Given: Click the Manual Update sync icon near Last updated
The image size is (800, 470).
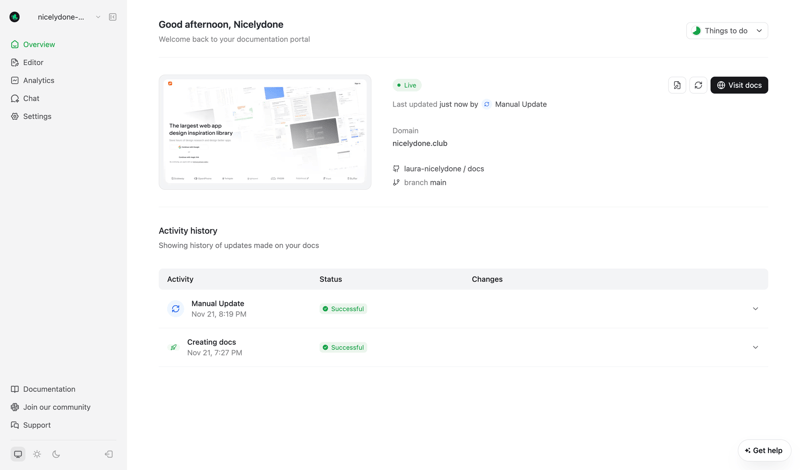Looking at the screenshot, I should [x=487, y=104].
